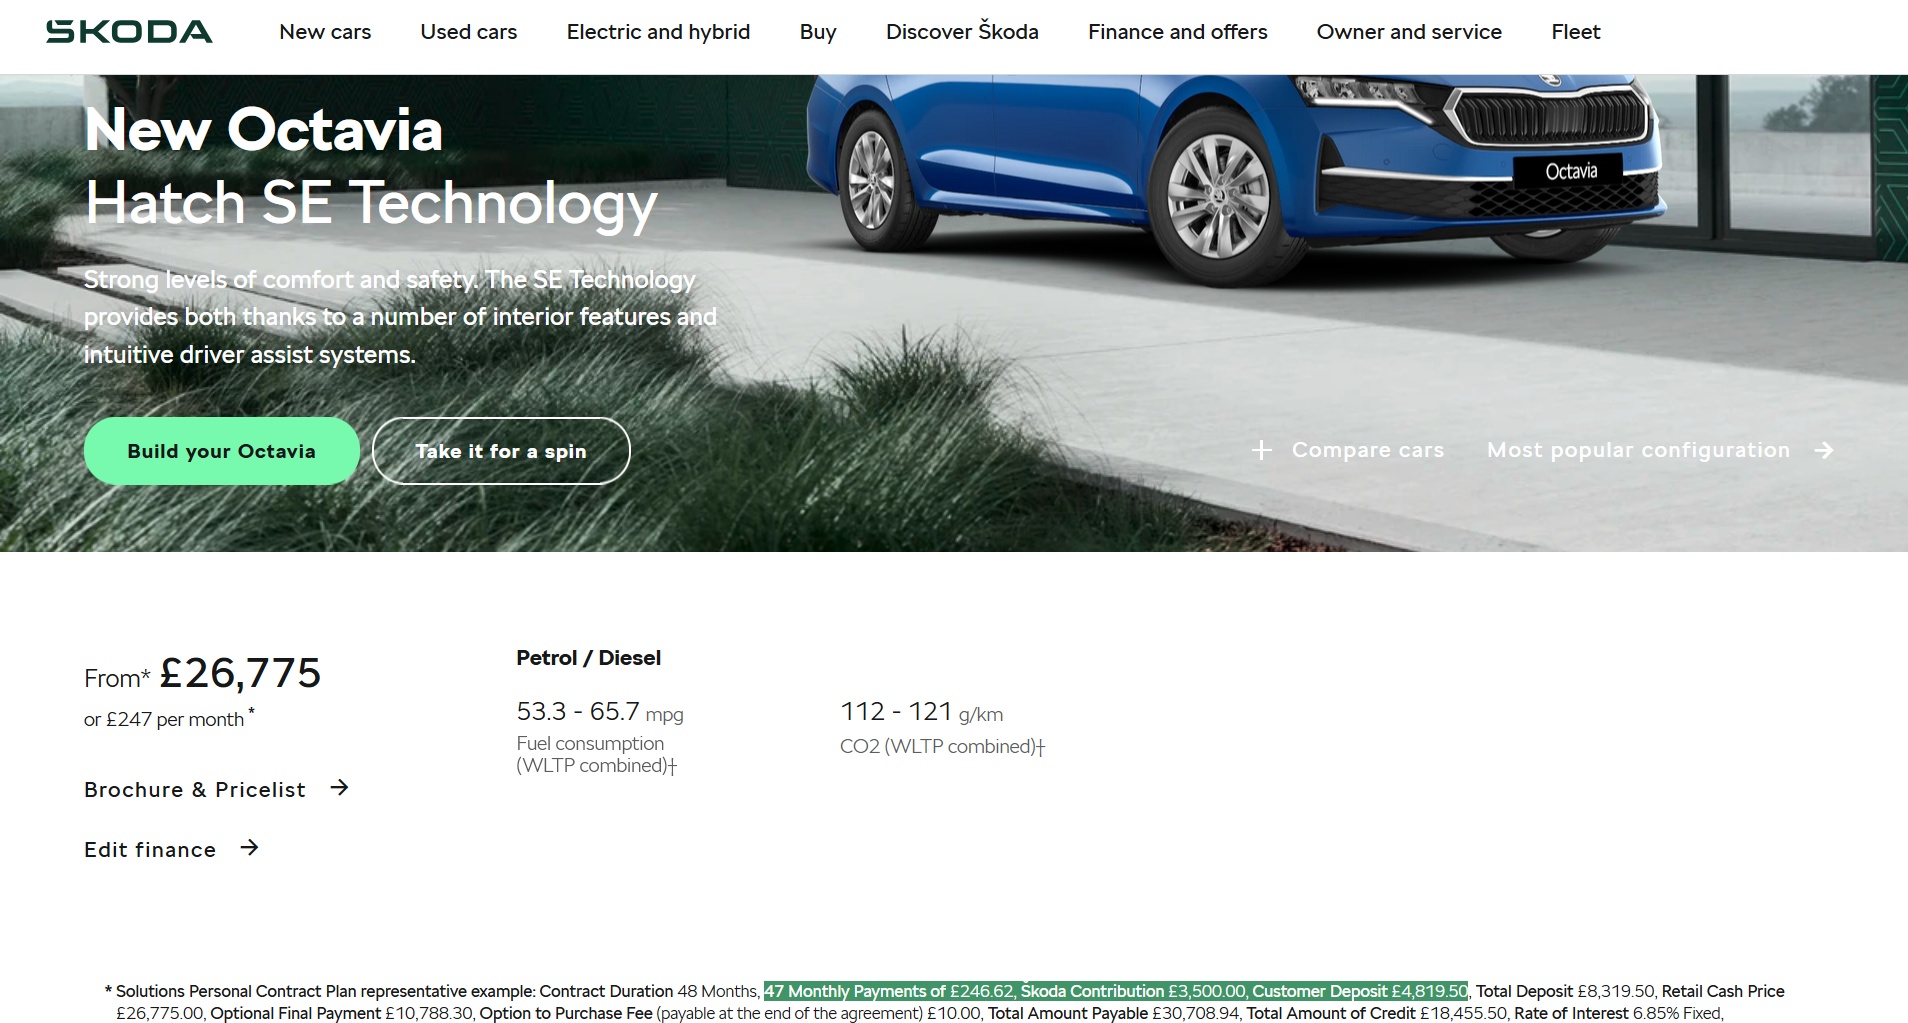Click the Optional Final Payment £10,788.30 text
Viewport: 1908px width, 1023px height.
(x=341, y=1013)
